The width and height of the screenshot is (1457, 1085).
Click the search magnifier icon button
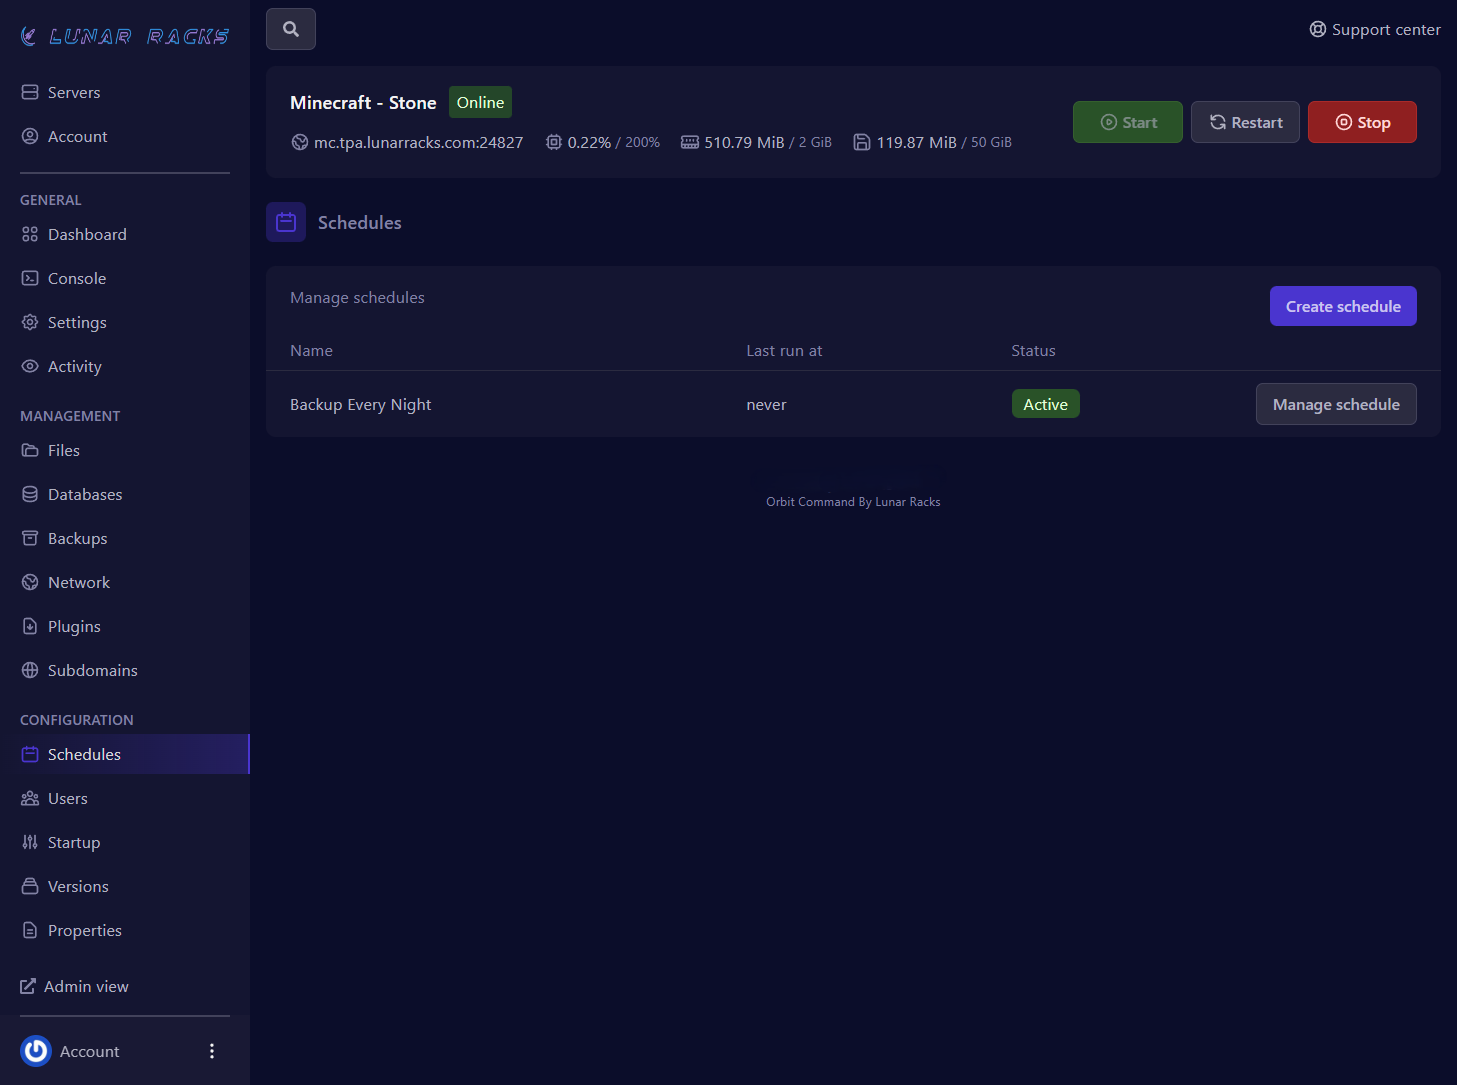point(291,29)
